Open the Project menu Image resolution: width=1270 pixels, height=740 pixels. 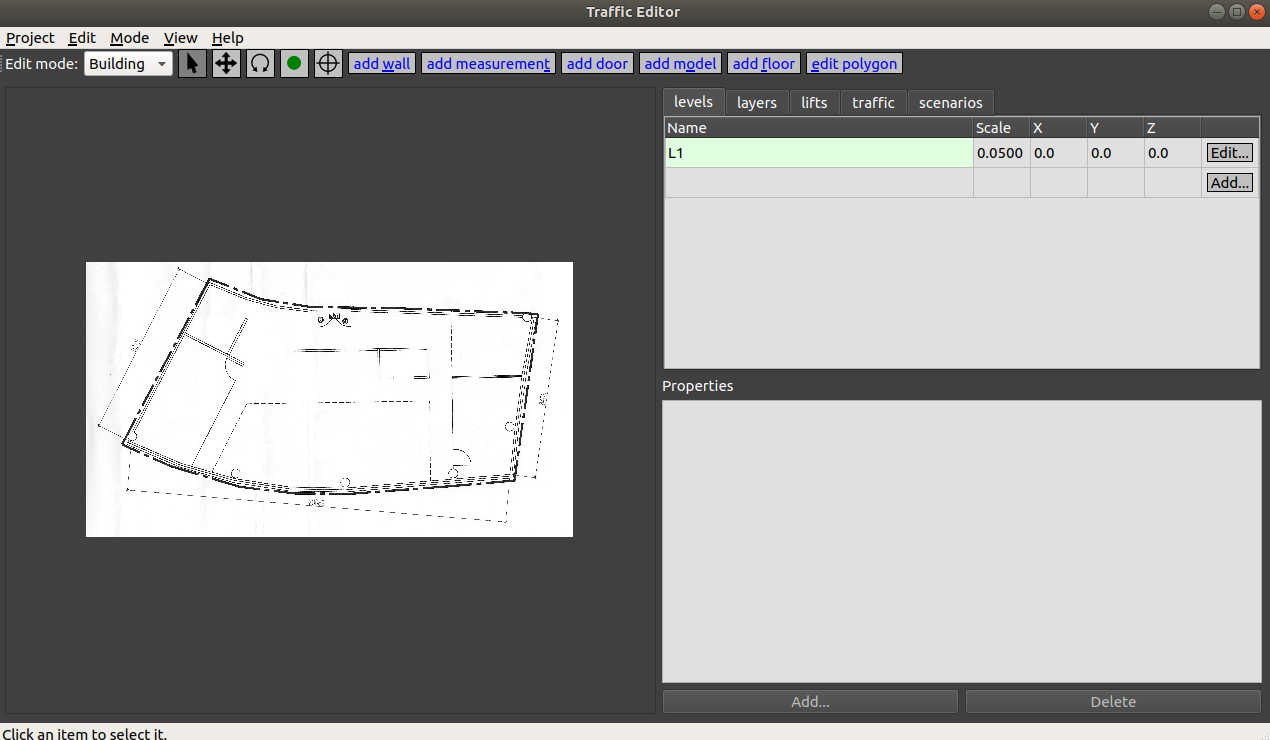point(29,38)
